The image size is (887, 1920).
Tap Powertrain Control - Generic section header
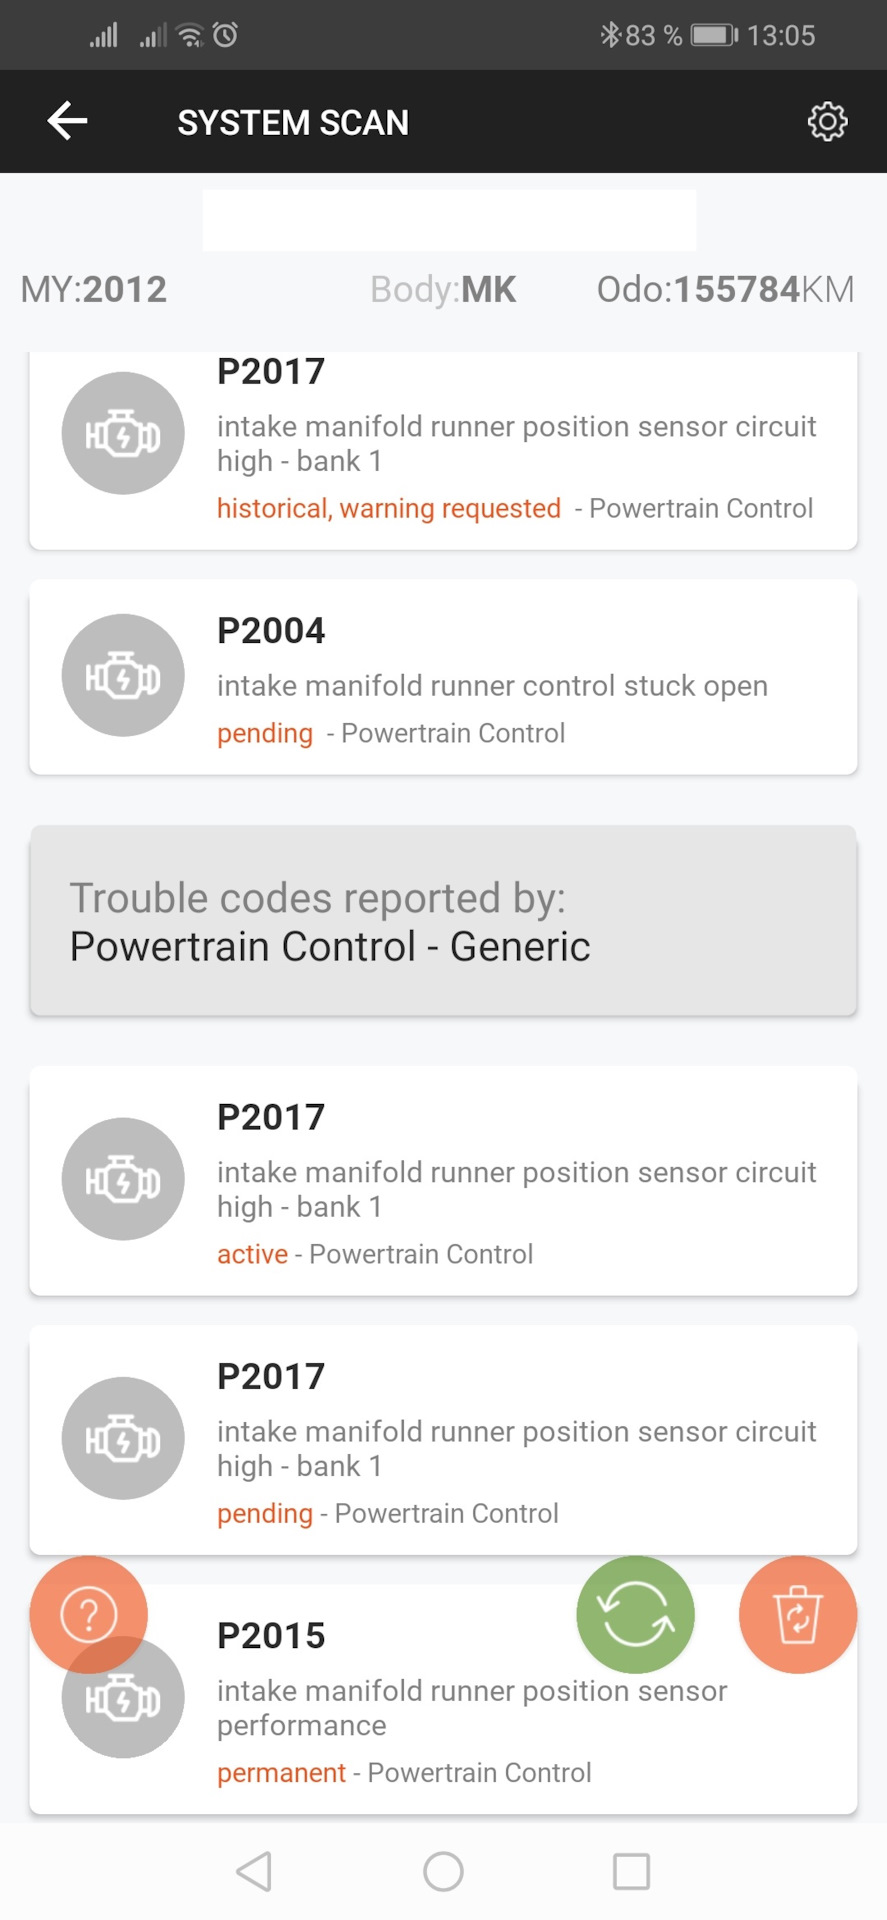point(443,921)
